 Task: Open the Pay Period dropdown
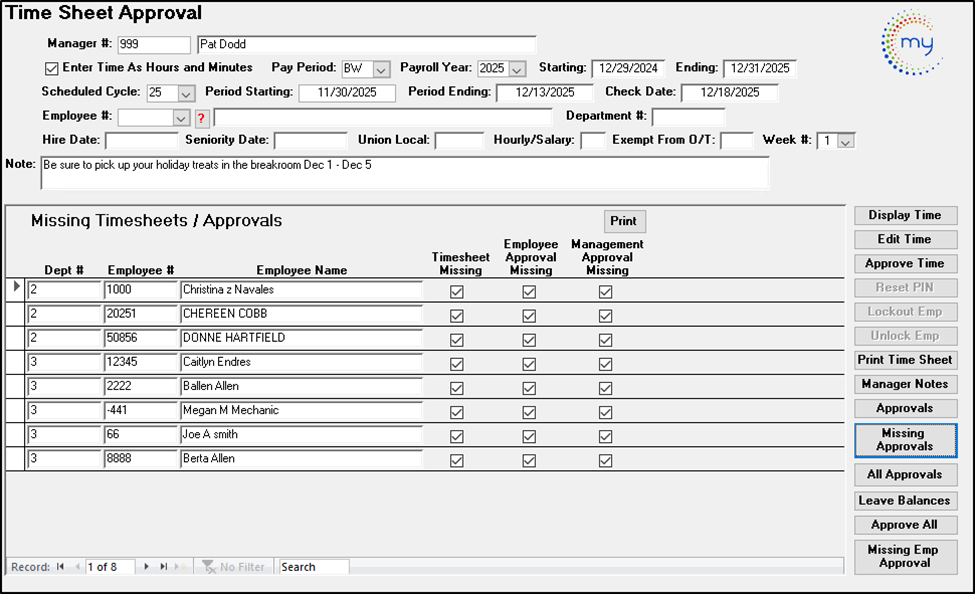point(381,69)
